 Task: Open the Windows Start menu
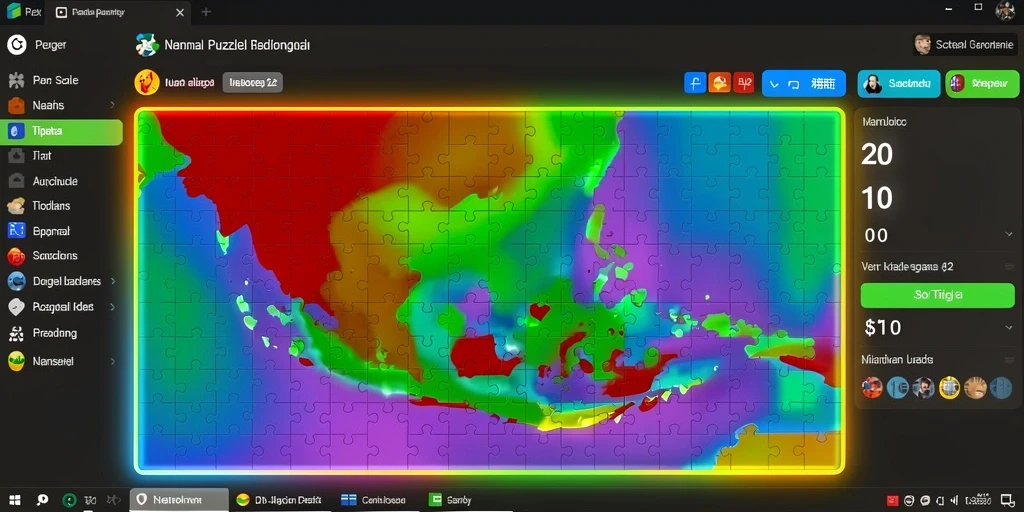(x=14, y=500)
